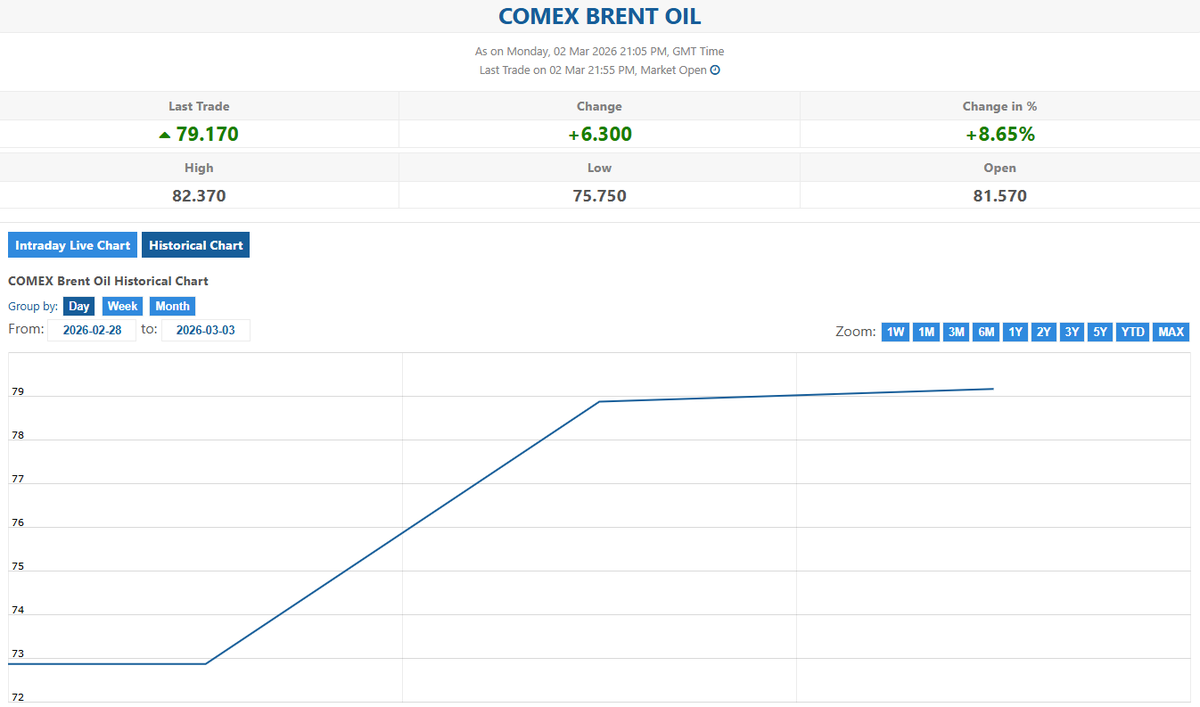Set zoom to 3M
The image size is (1200, 707).
click(x=956, y=332)
